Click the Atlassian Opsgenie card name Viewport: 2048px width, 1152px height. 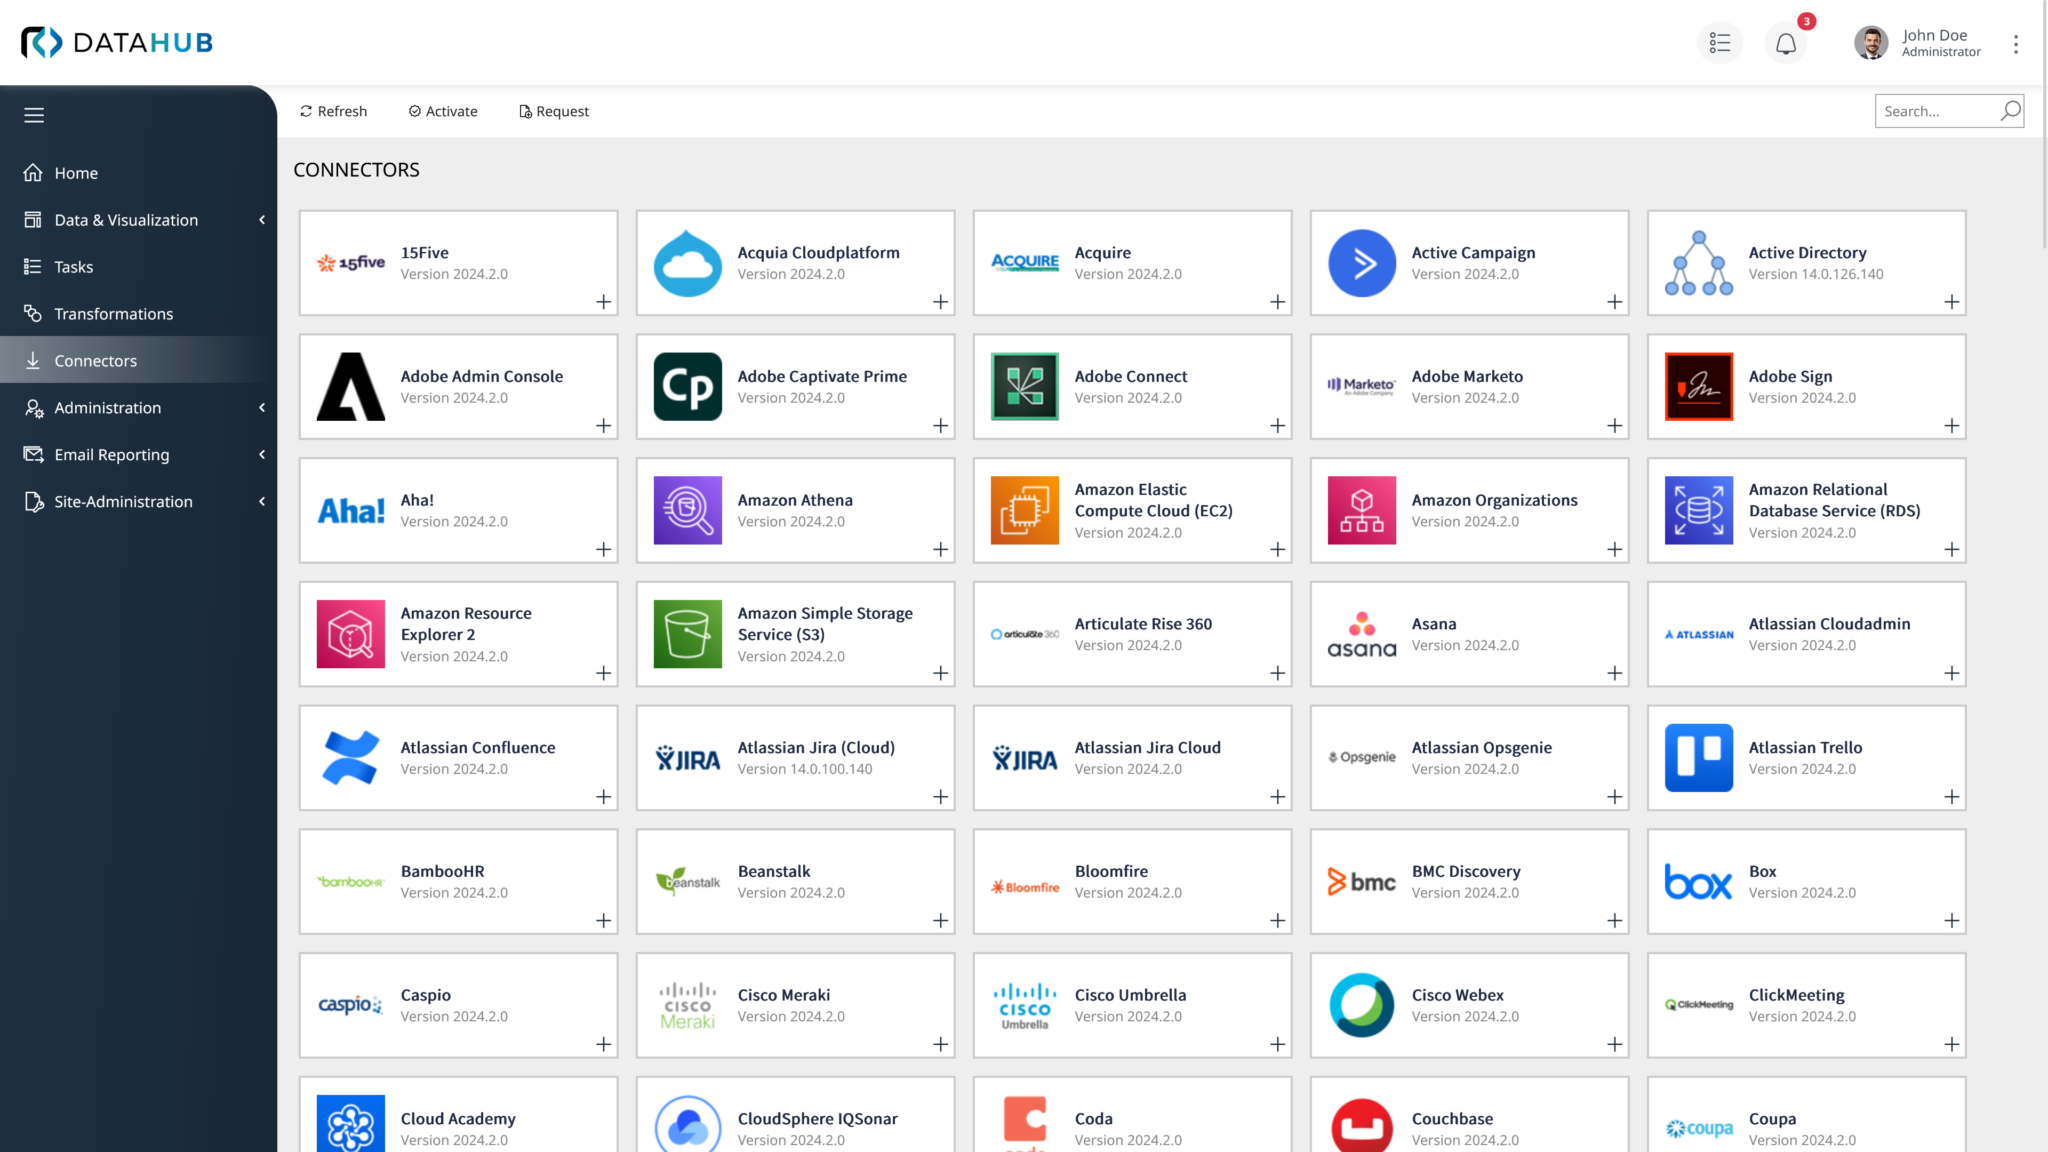[1481, 748]
